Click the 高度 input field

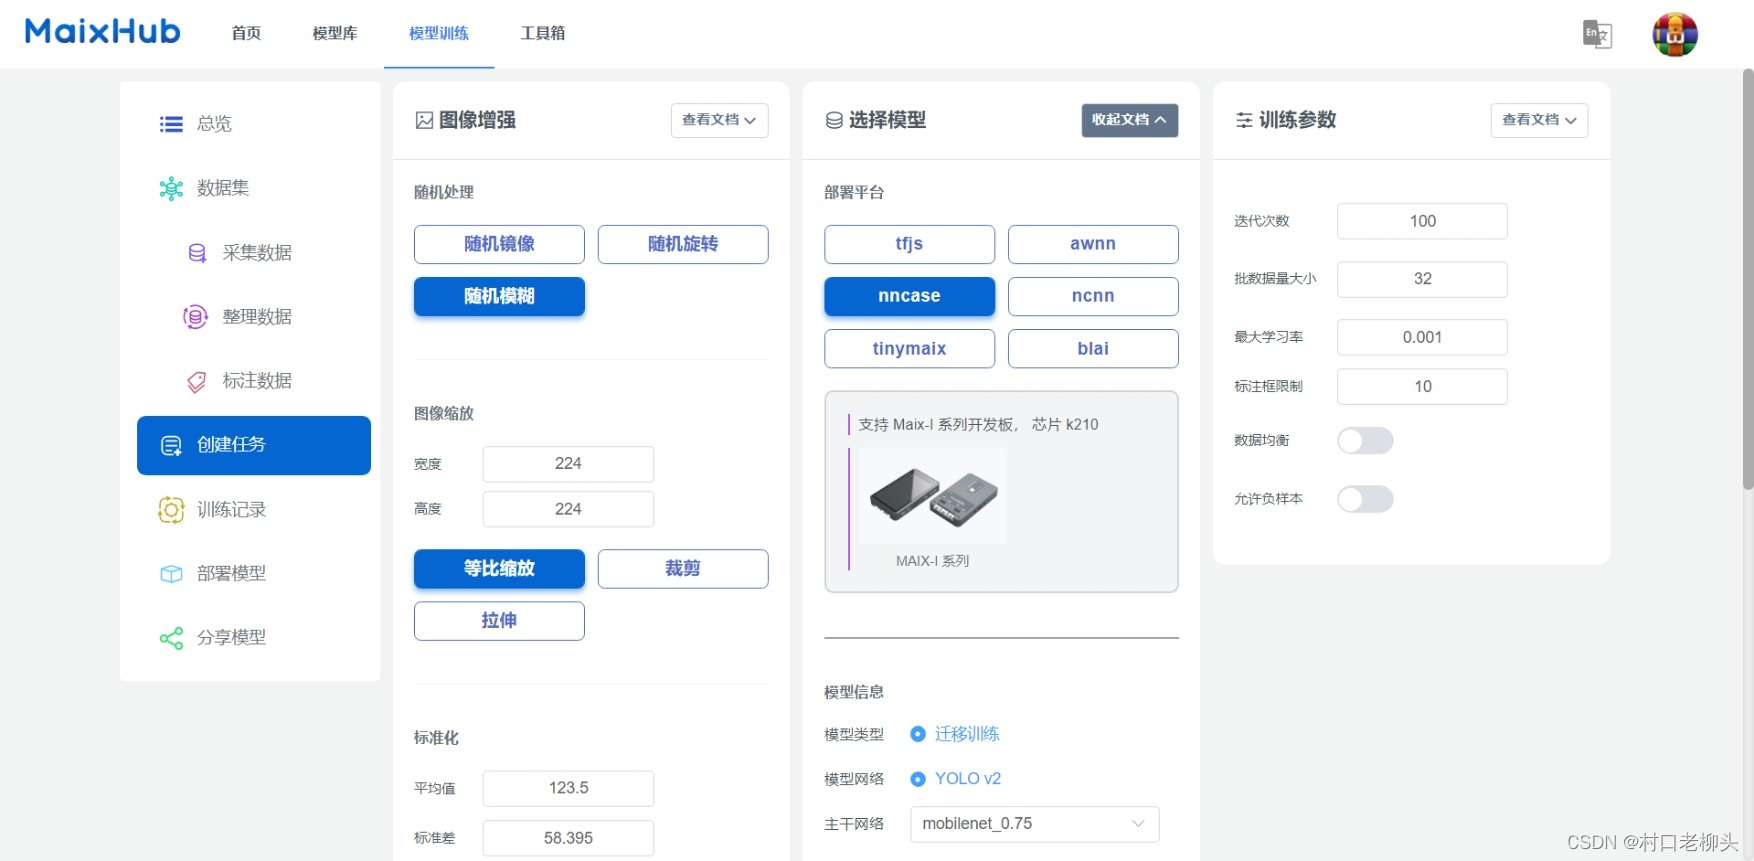tap(568, 509)
